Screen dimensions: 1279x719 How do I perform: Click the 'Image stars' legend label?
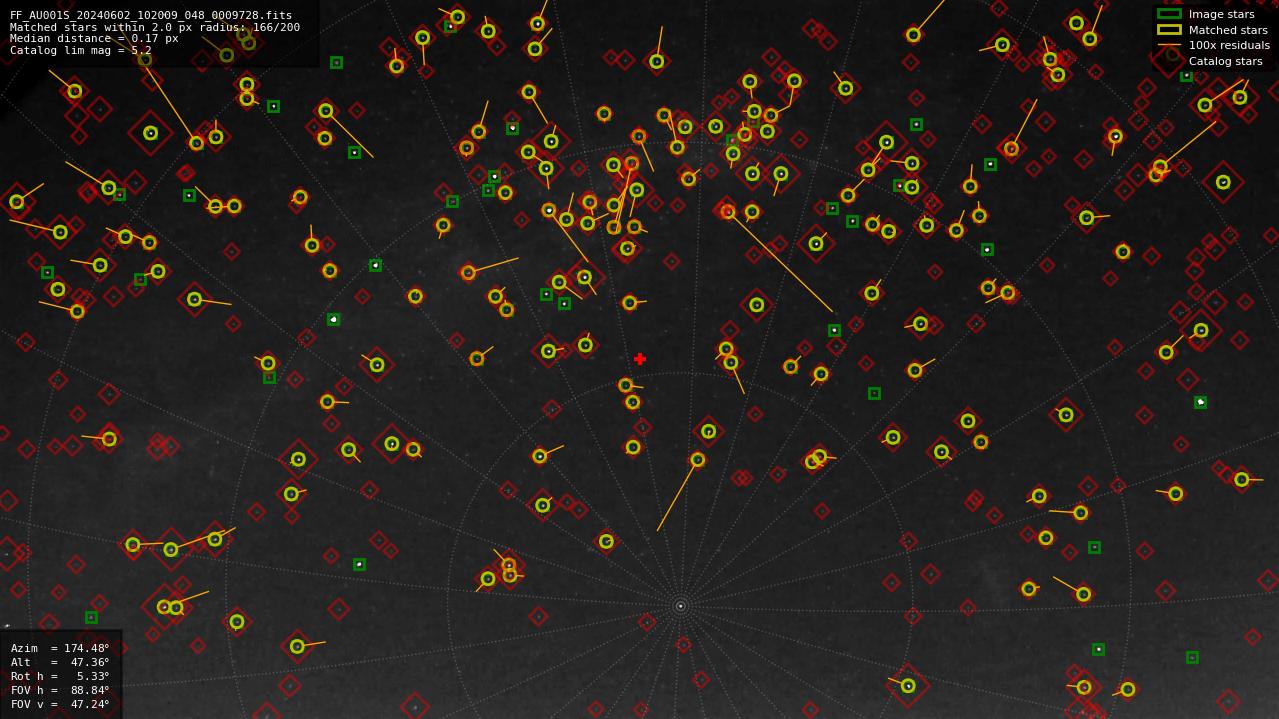point(1221,14)
